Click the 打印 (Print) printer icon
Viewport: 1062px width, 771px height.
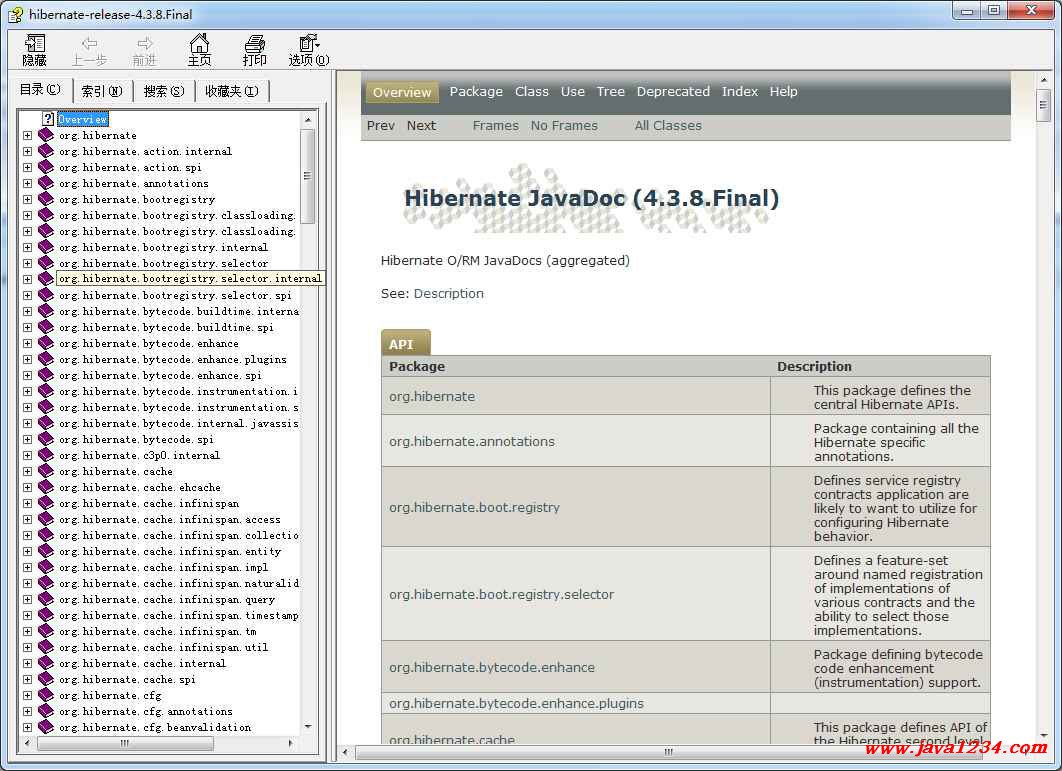255,50
